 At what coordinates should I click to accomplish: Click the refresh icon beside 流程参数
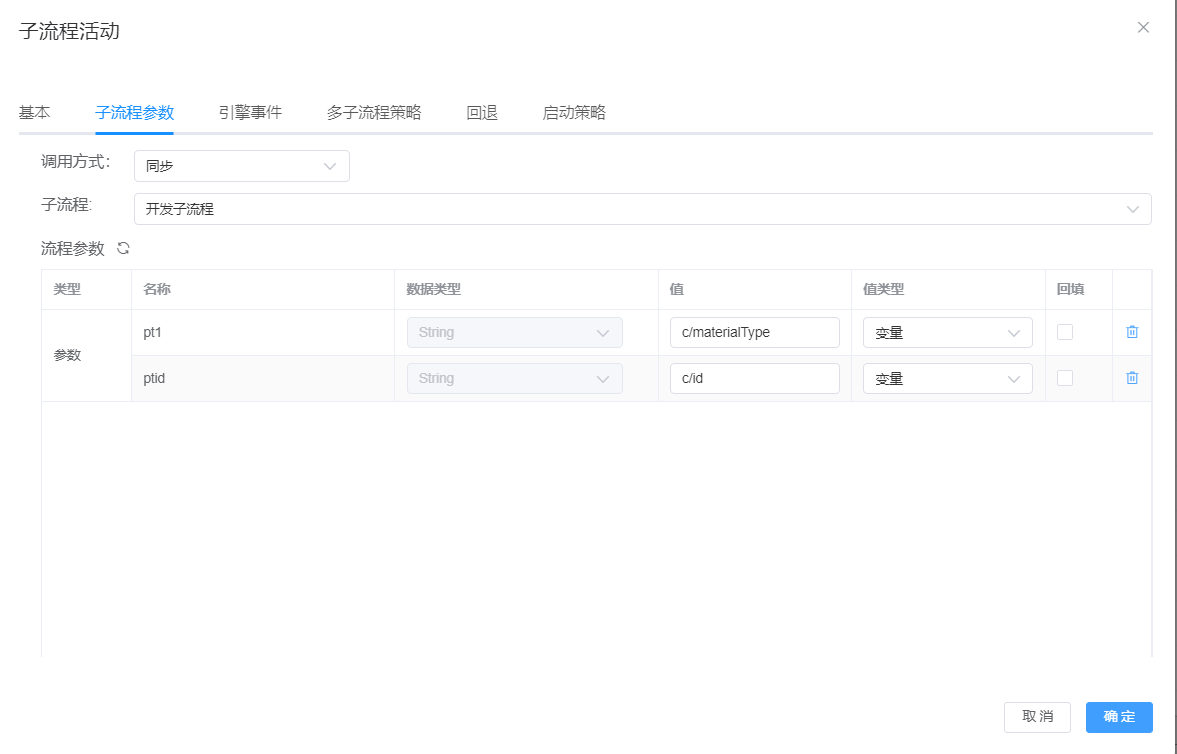(x=123, y=248)
